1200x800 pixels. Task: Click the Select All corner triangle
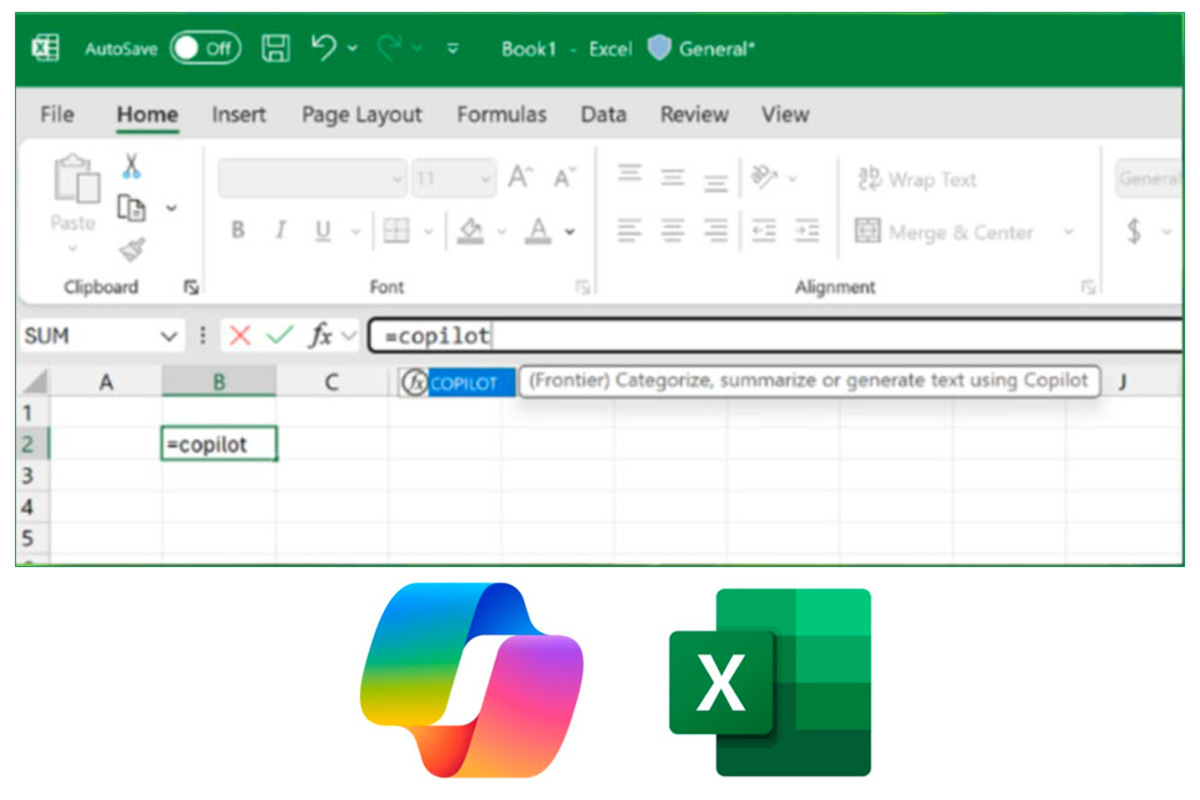[33, 382]
